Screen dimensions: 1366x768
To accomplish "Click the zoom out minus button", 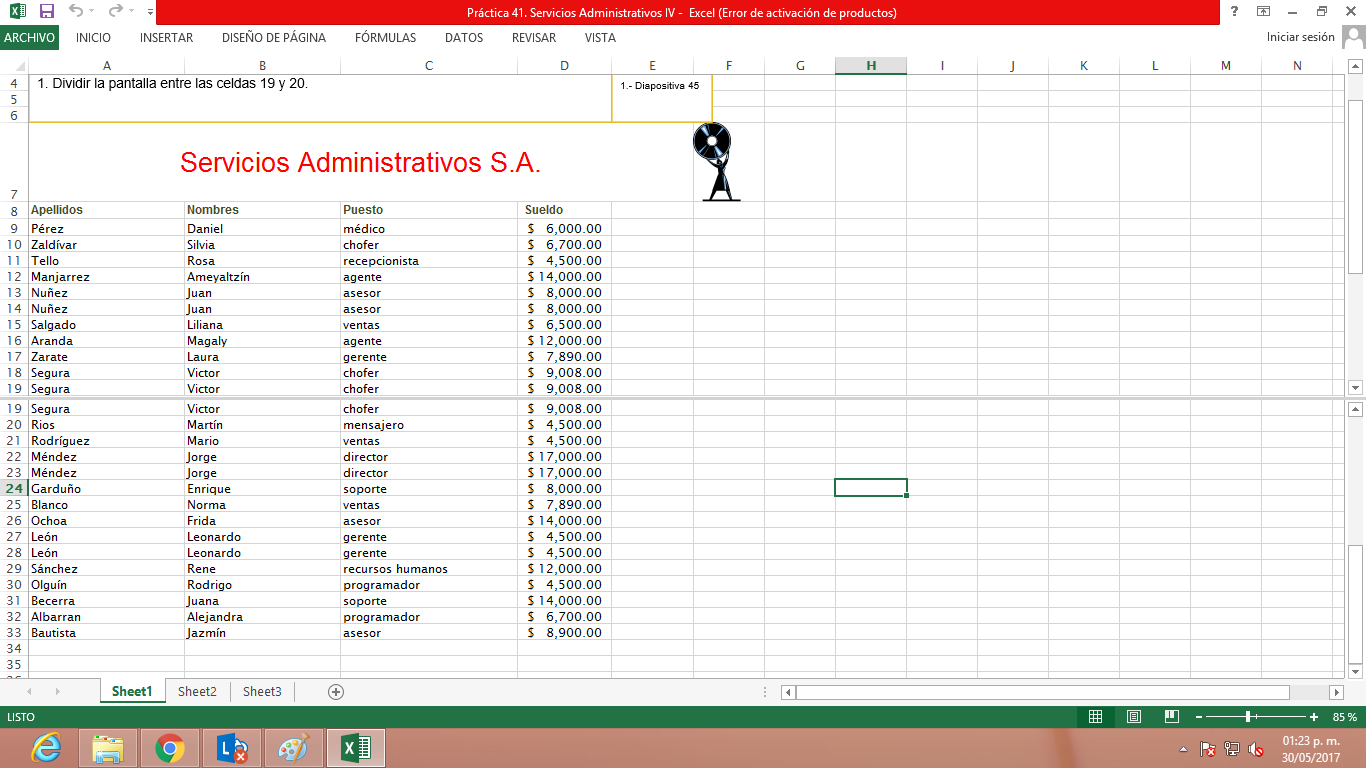I will coord(1199,717).
